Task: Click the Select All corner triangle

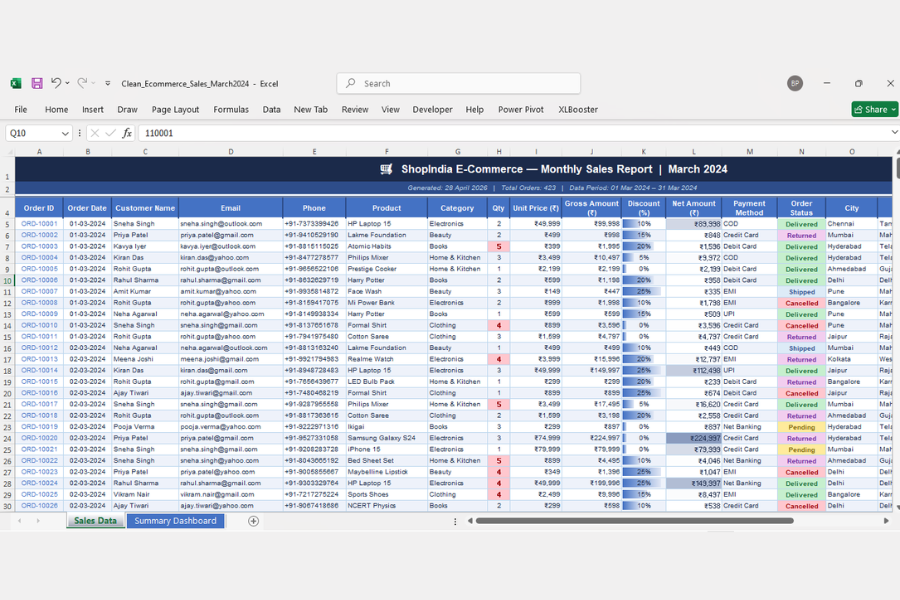Action: (8, 152)
